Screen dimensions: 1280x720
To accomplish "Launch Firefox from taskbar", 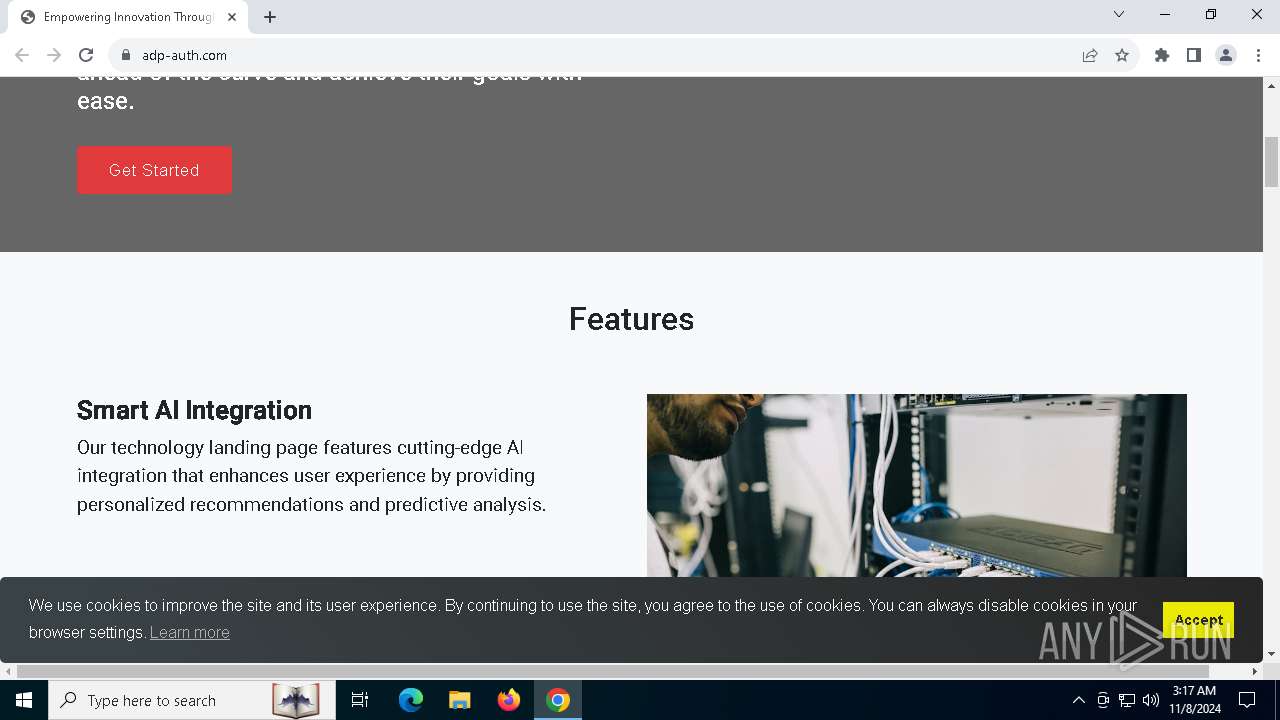I will pyautogui.click(x=509, y=700).
